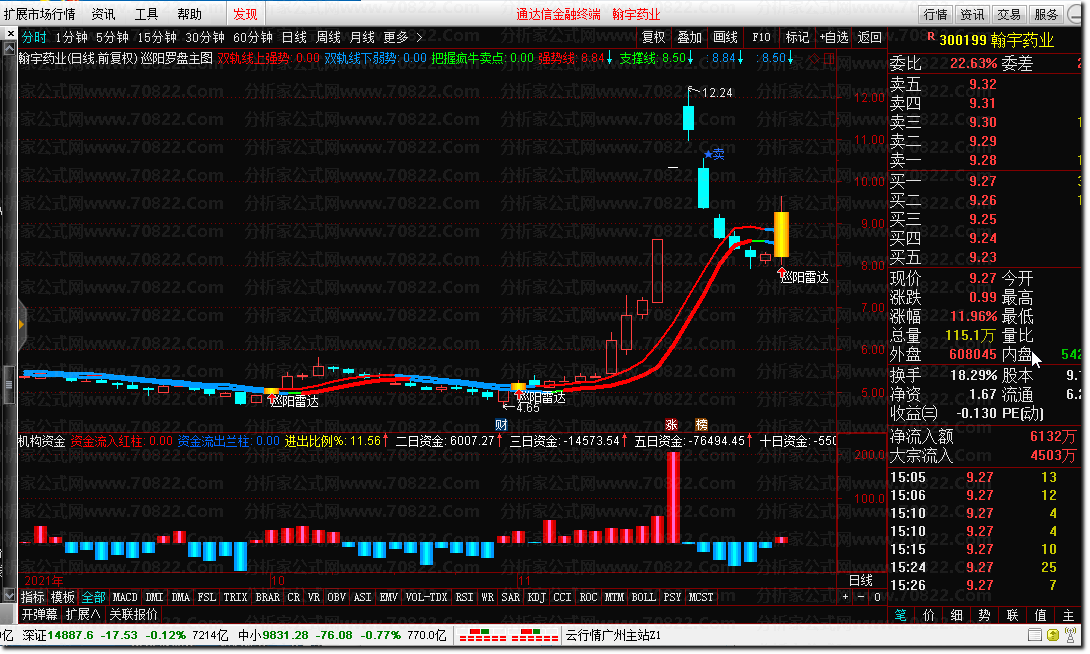Open the 工具 menu
Viewport: 1090px width, 654px height.
click(x=146, y=14)
